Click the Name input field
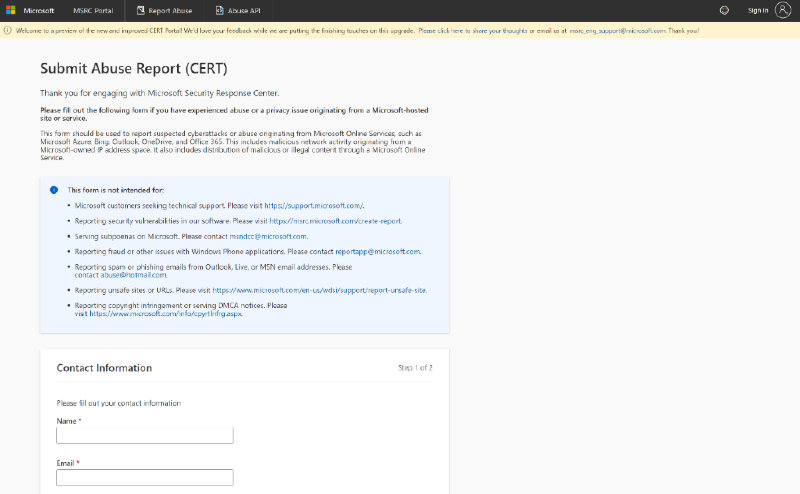Screen dimensions: 800x494 click(145, 435)
